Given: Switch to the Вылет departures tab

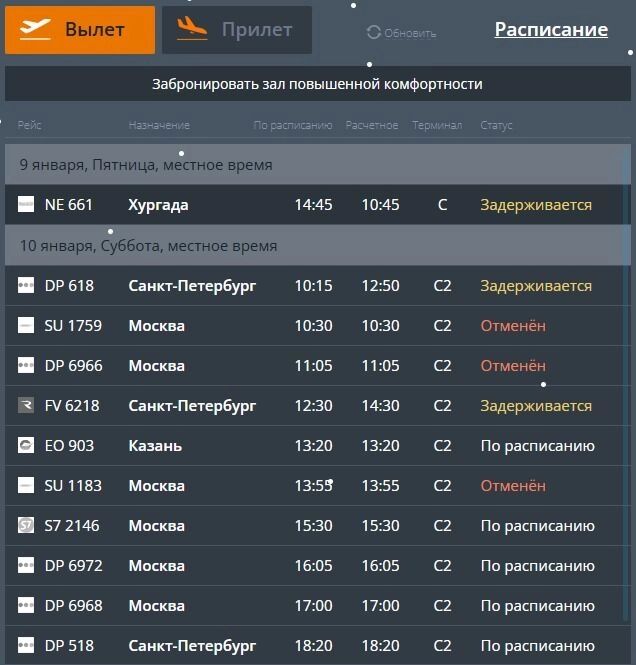Looking at the screenshot, I should pyautogui.click(x=80, y=30).
